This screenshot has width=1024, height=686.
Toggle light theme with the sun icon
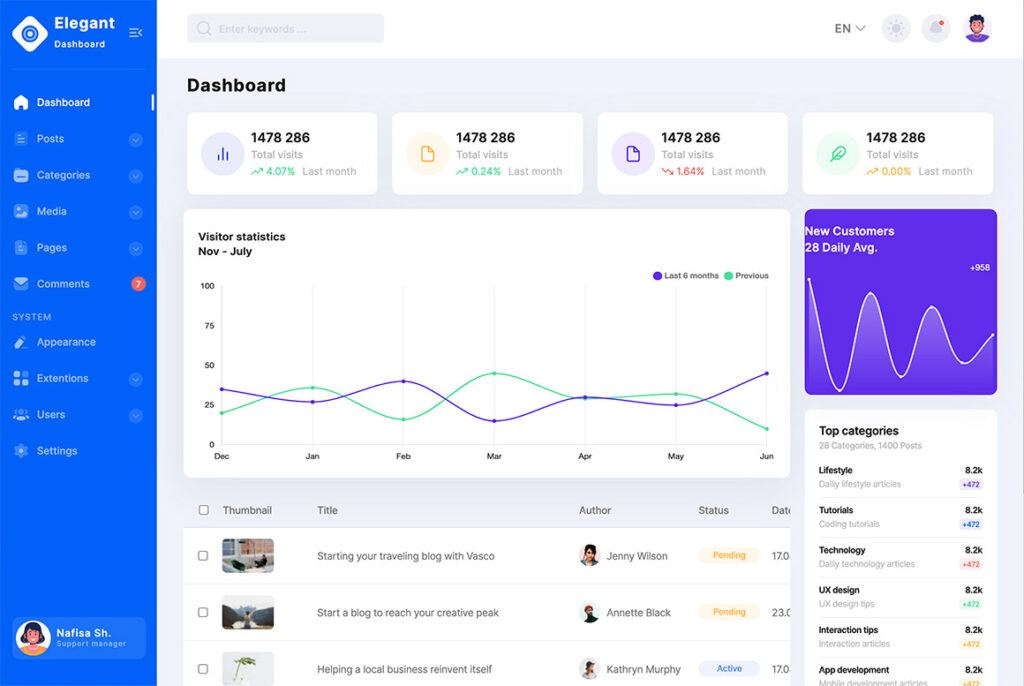[x=896, y=29]
